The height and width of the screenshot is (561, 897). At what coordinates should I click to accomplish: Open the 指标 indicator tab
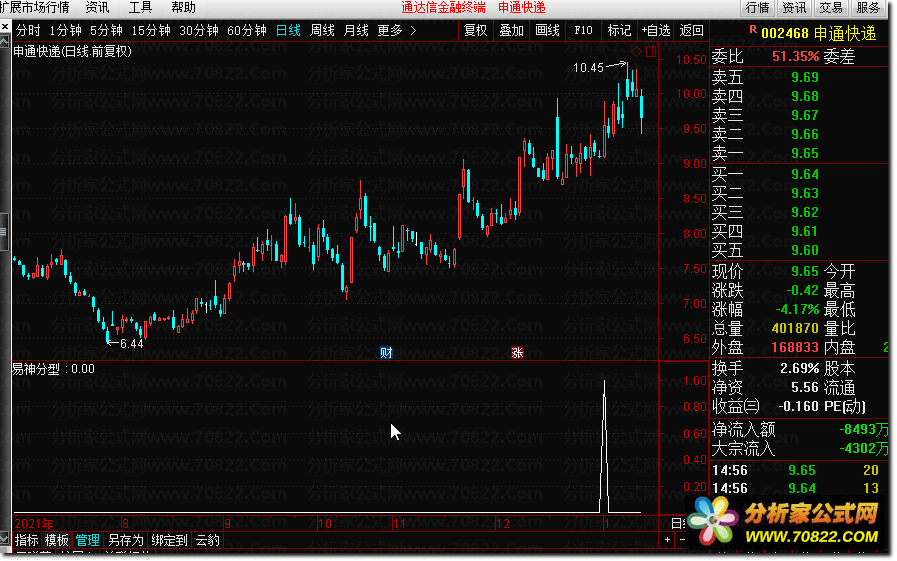click(26, 540)
